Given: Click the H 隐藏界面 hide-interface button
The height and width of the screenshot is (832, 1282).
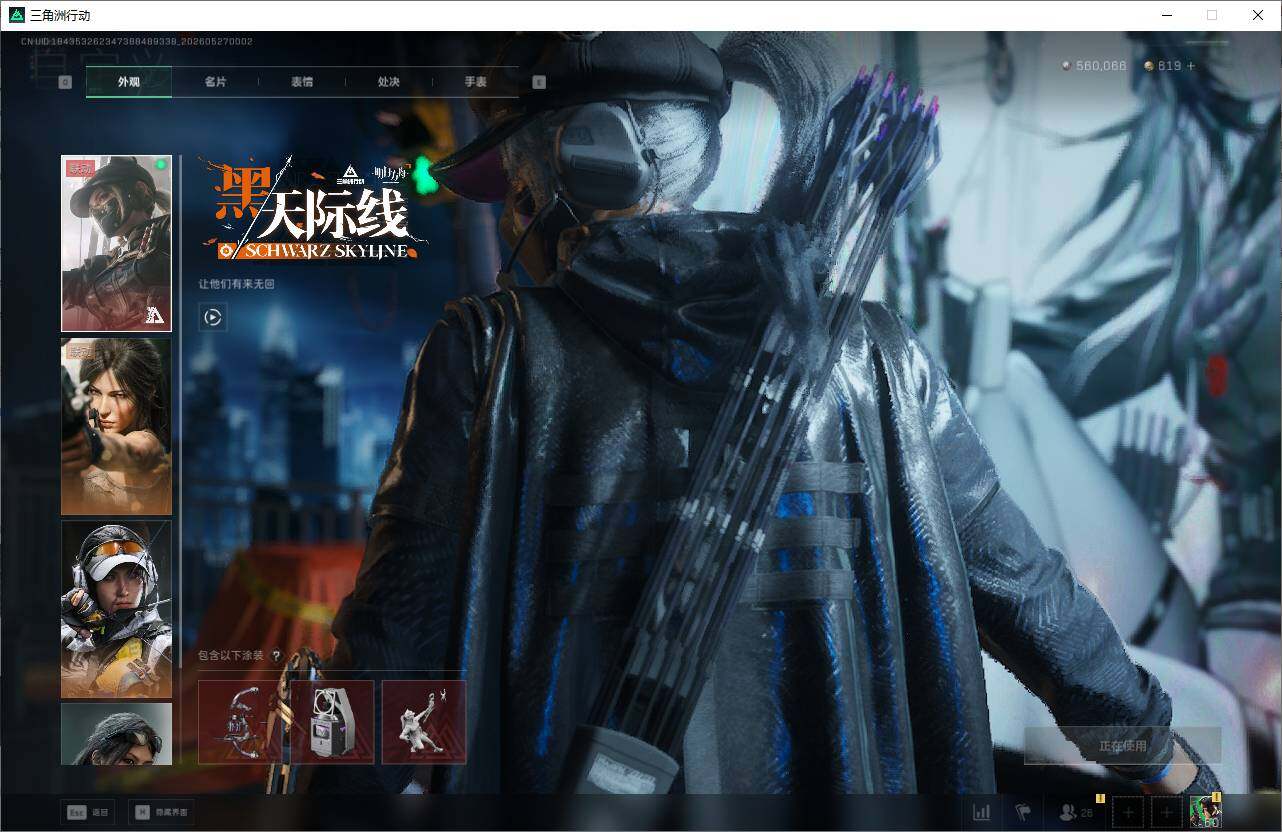Looking at the screenshot, I should point(160,812).
